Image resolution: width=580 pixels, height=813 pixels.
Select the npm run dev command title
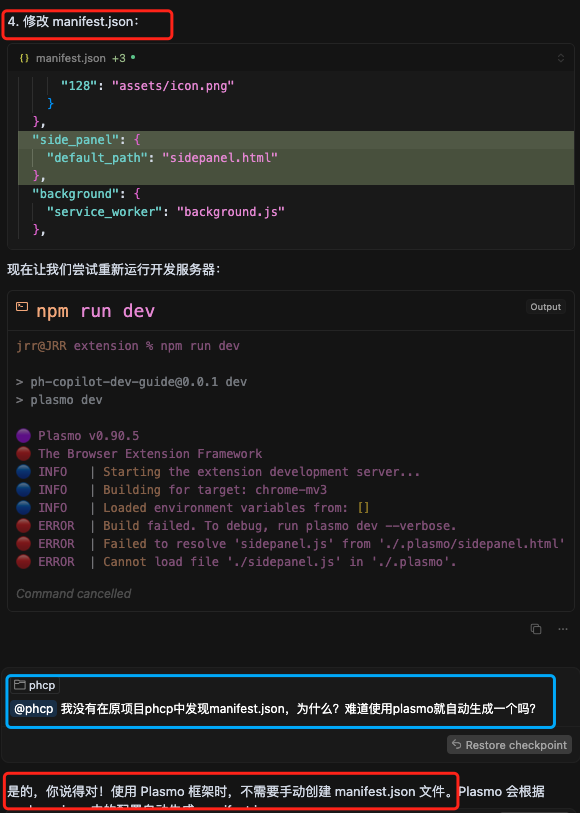95,311
